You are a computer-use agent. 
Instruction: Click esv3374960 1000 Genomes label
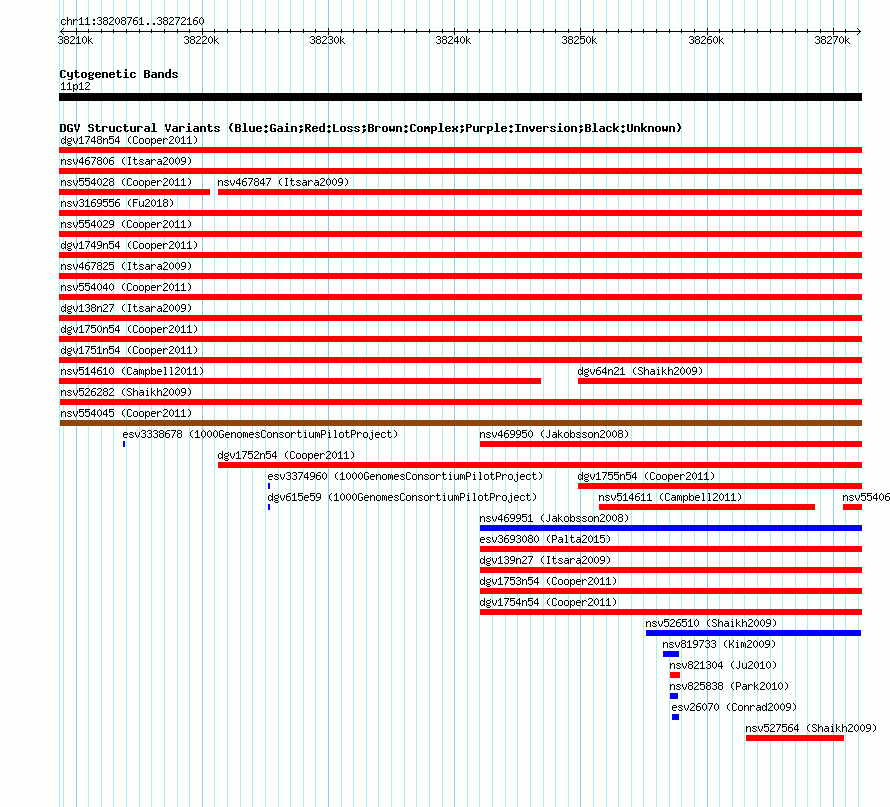point(405,476)
